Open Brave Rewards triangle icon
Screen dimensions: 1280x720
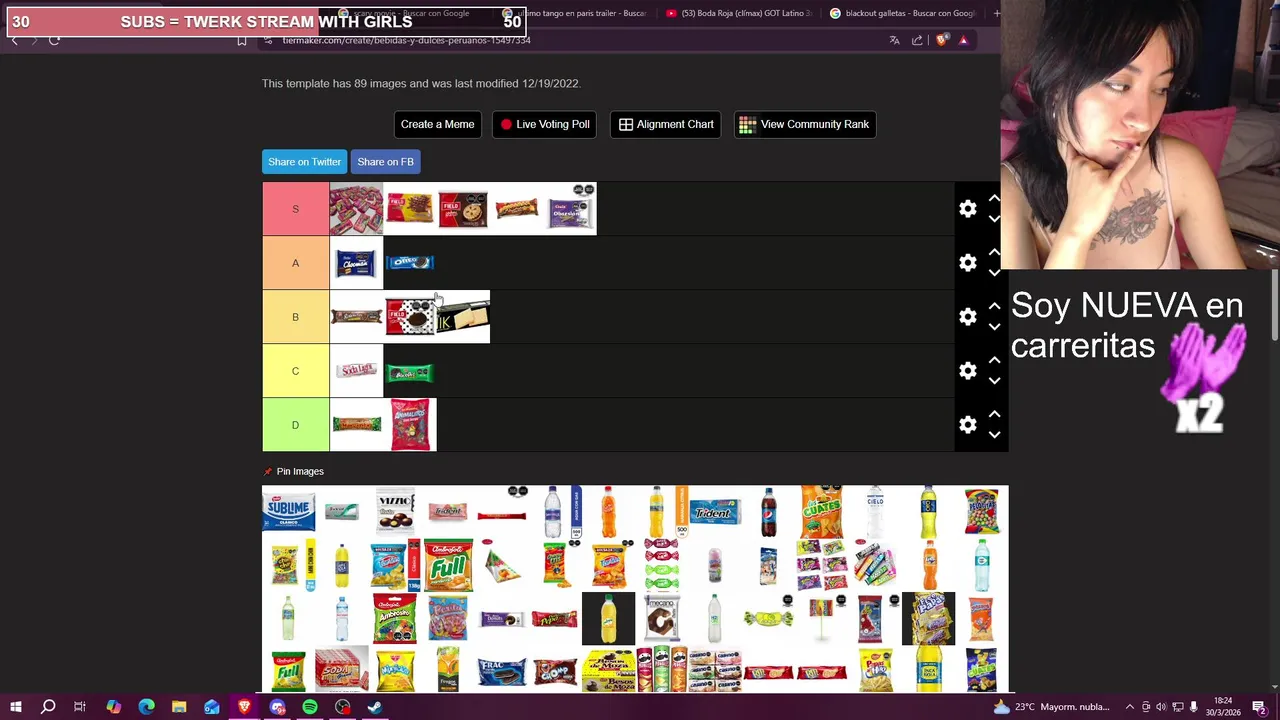coord(963,40)
